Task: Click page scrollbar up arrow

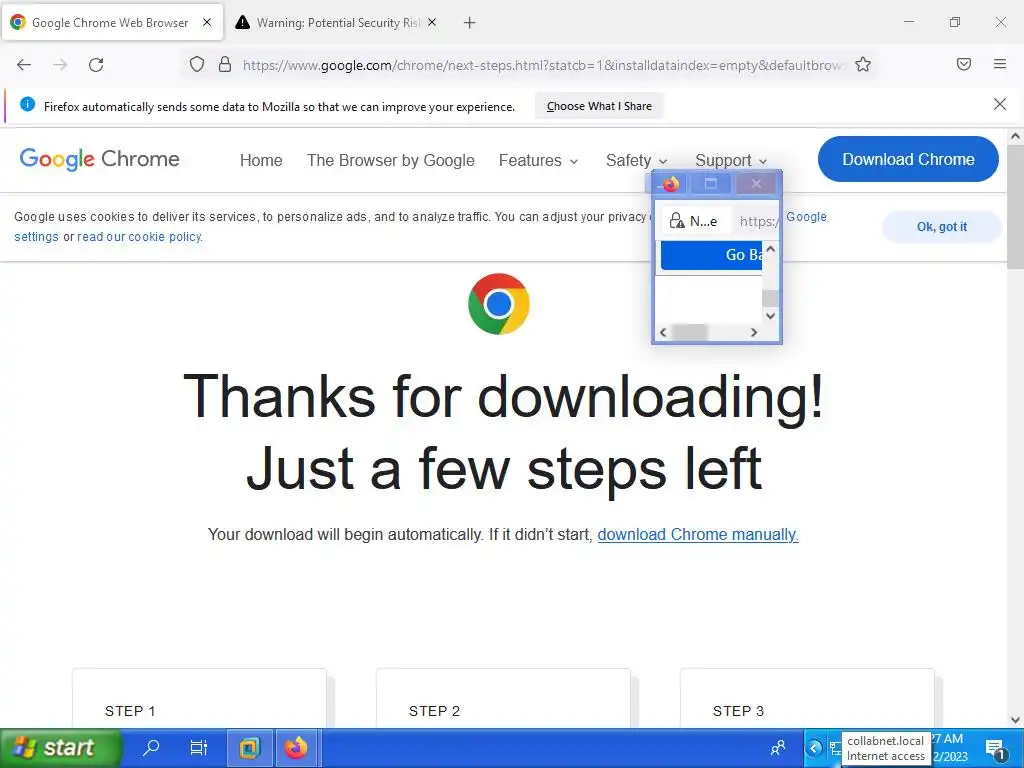Action: (1015, 136)
